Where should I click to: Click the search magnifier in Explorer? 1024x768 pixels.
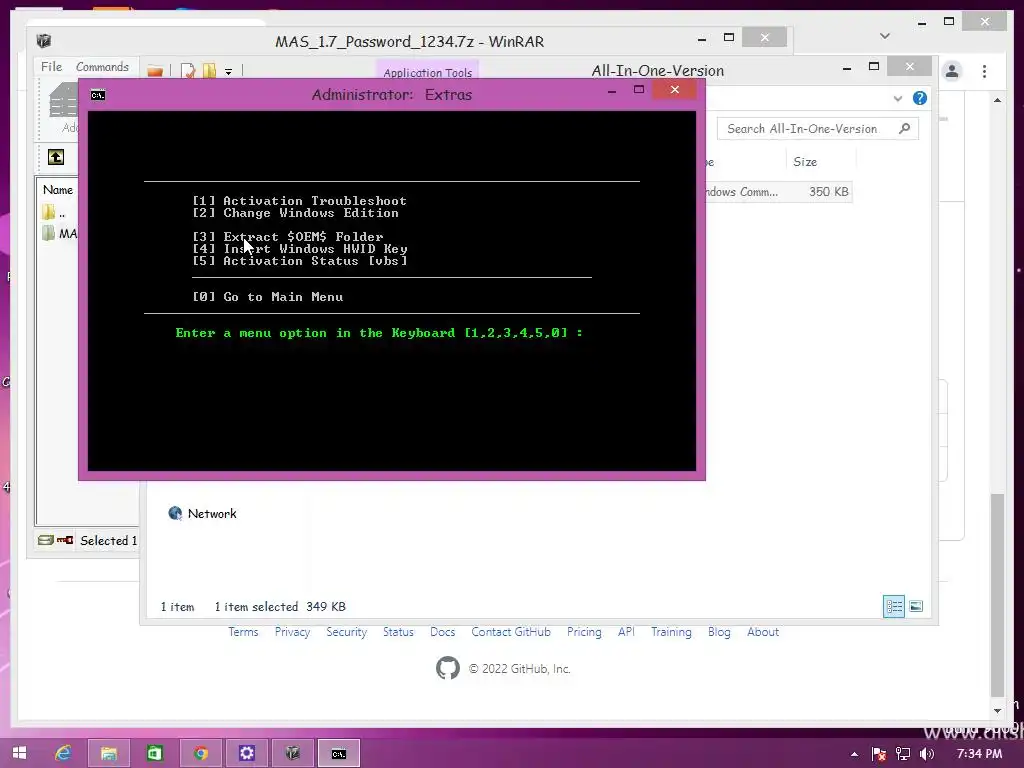tap(904, 128)
